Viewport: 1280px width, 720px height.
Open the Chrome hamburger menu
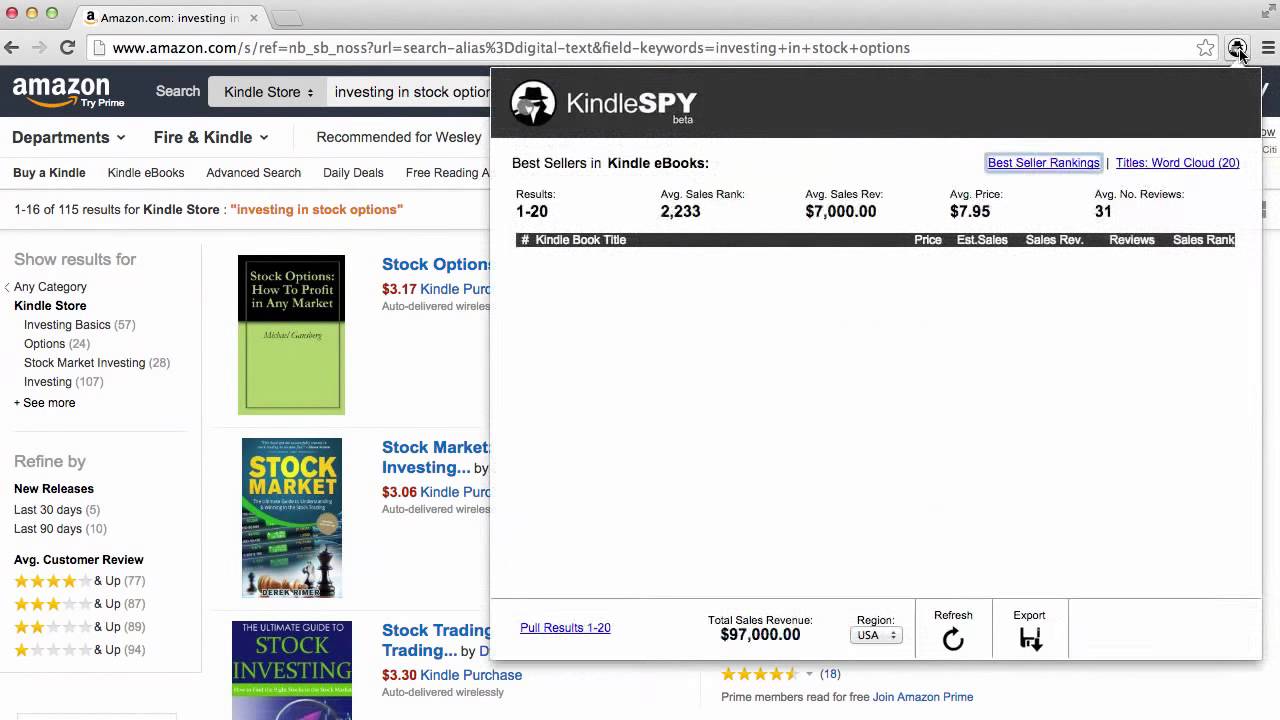pyautogui.click(x=1268, y=47)
